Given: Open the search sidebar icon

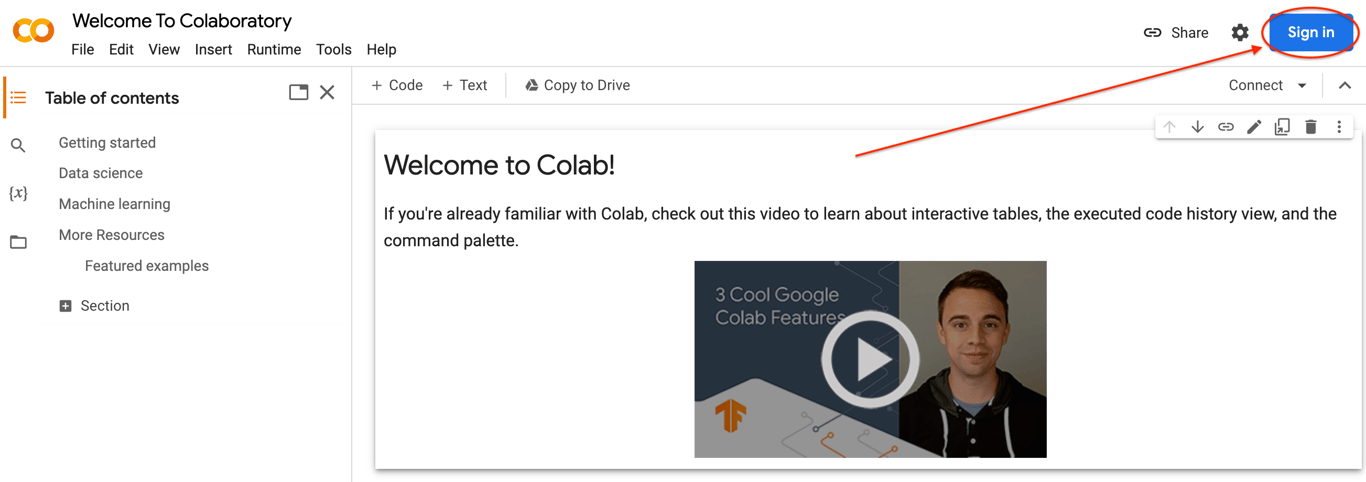Looking at the screenshot, I should click(18, 146).
